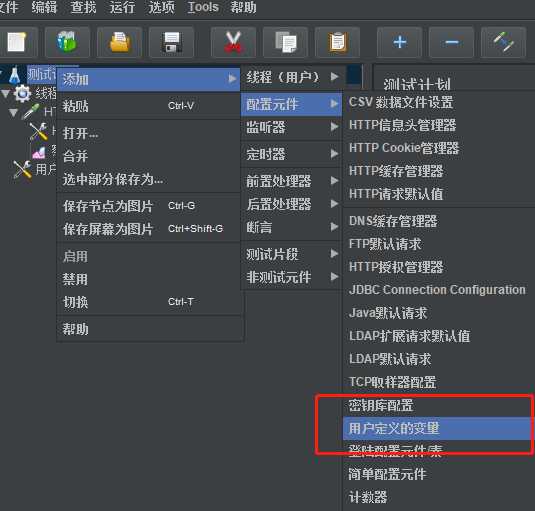Choose 合并 in the context menu
Viewport: 535px width, 511px height.
pyautogui.click(x=148, y=156)
